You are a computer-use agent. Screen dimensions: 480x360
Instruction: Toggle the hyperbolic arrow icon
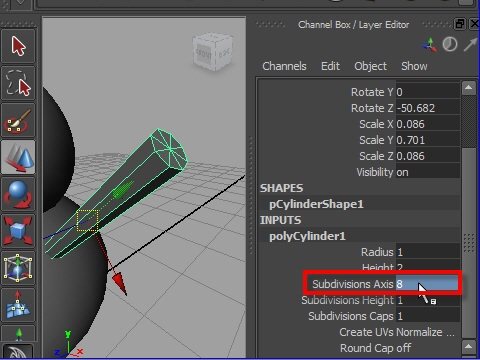pos(470,44)
